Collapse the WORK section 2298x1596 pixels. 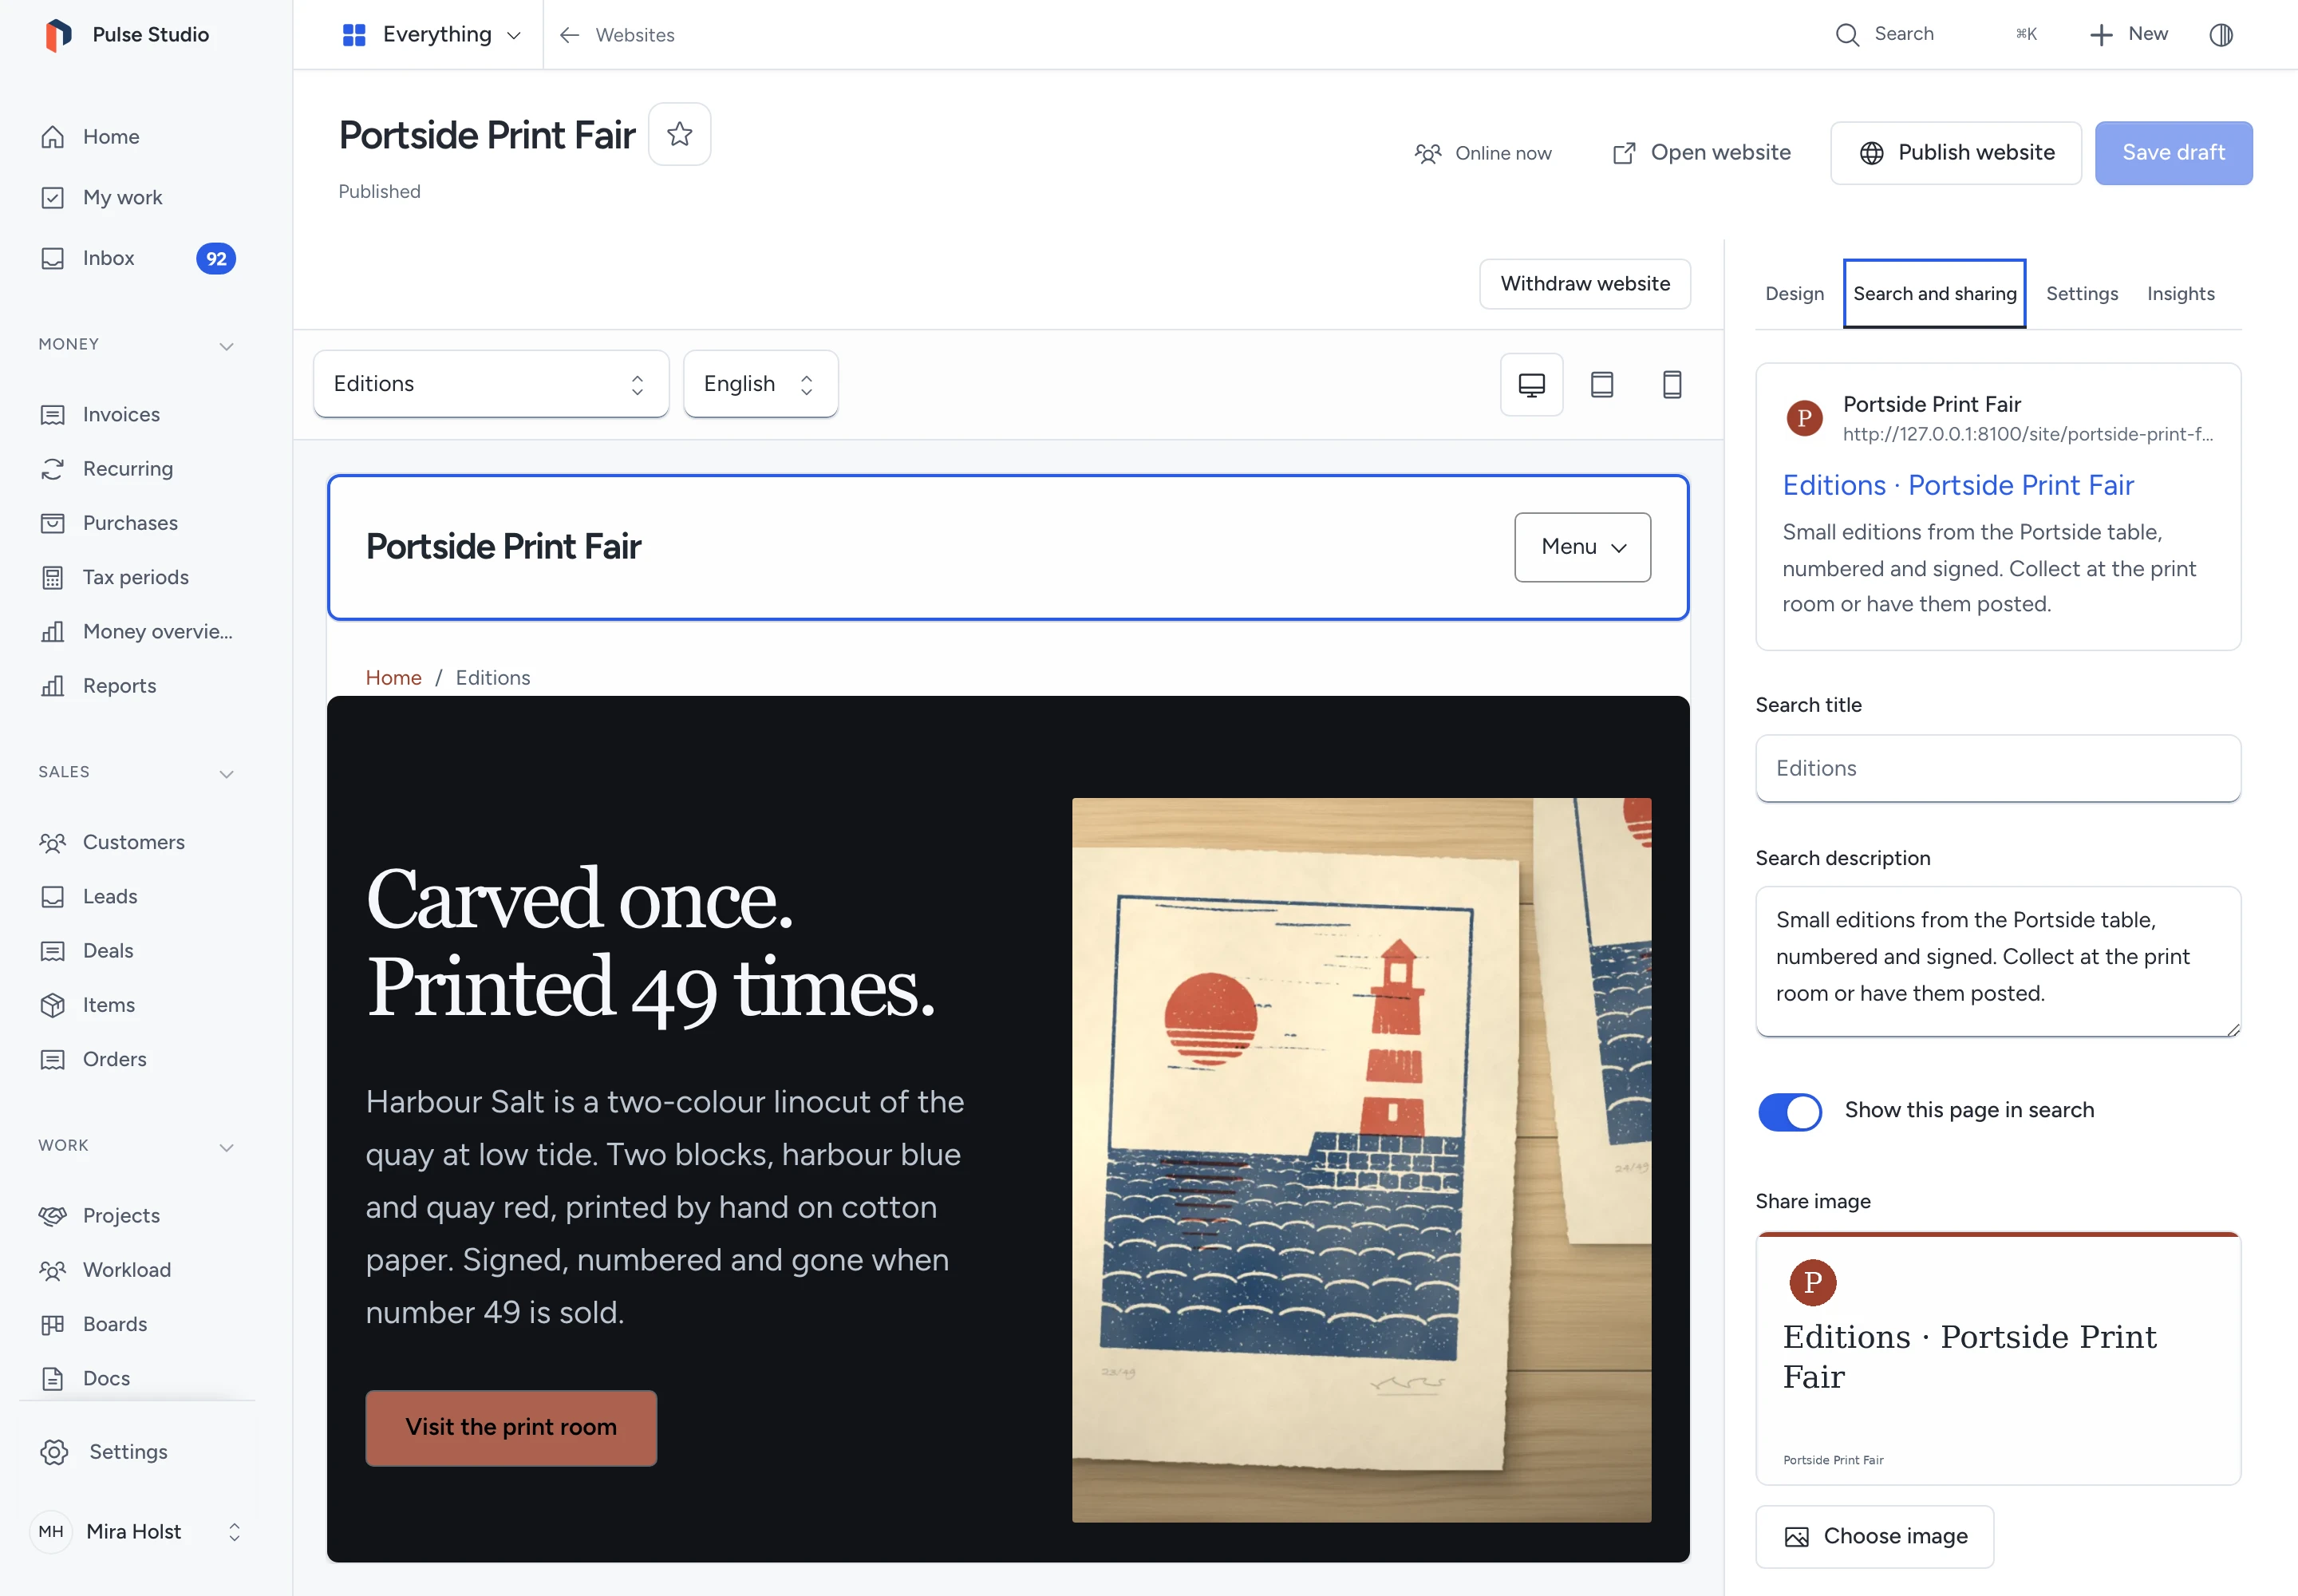click(227, 1147)
